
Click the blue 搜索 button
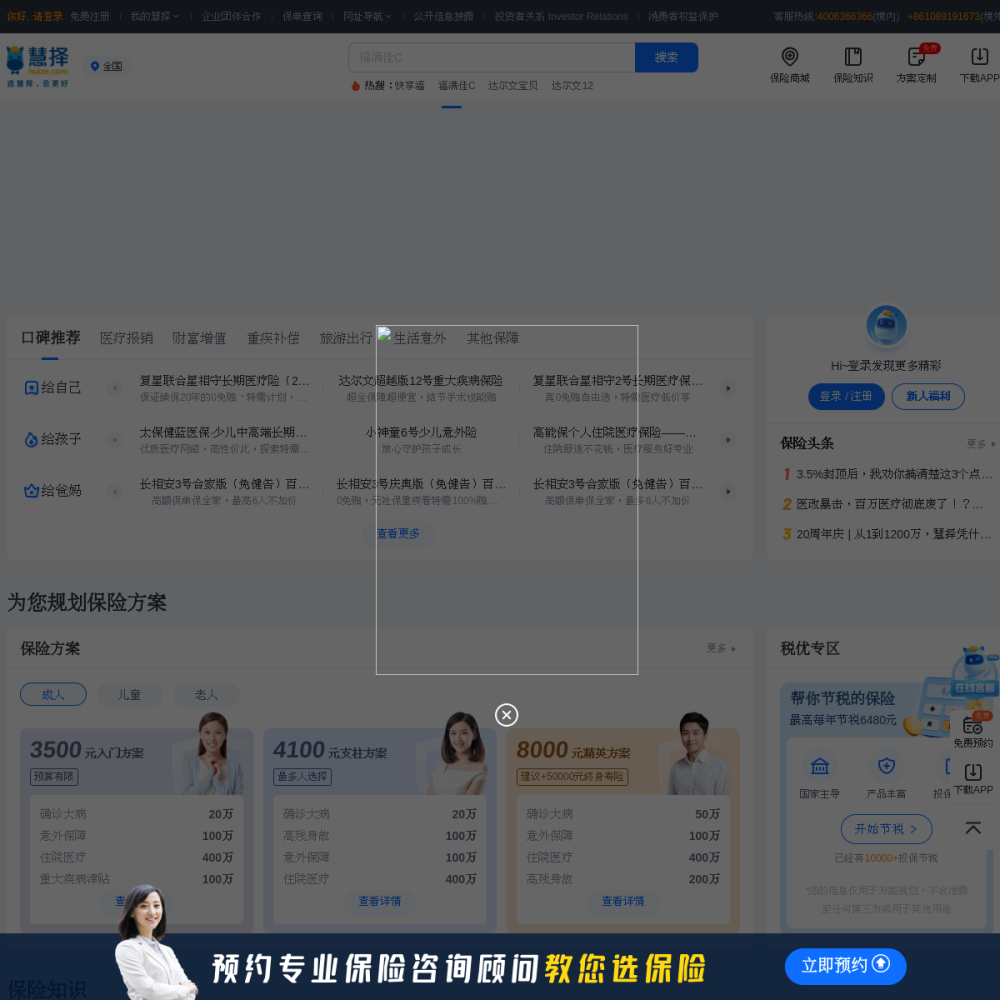(666, 57)
